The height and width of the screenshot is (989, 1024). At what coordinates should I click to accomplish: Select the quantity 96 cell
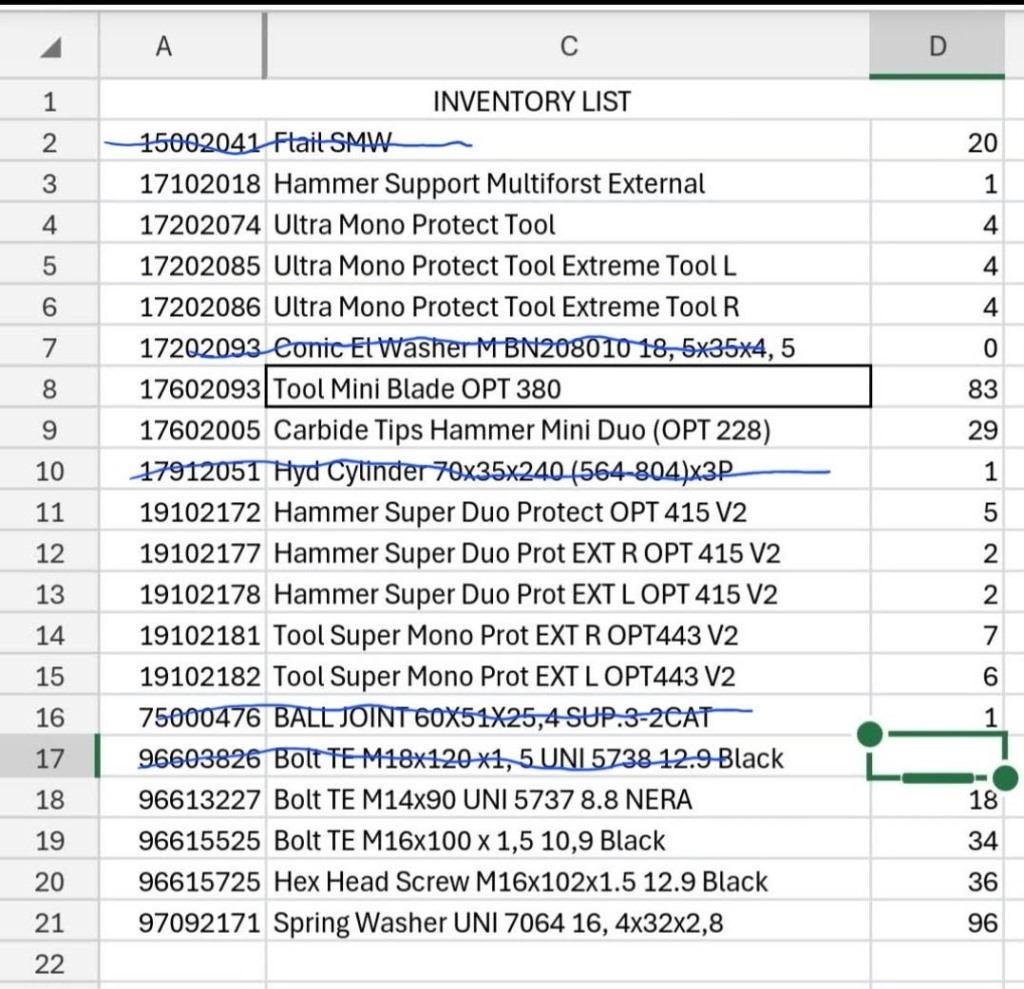click(937, 923)
